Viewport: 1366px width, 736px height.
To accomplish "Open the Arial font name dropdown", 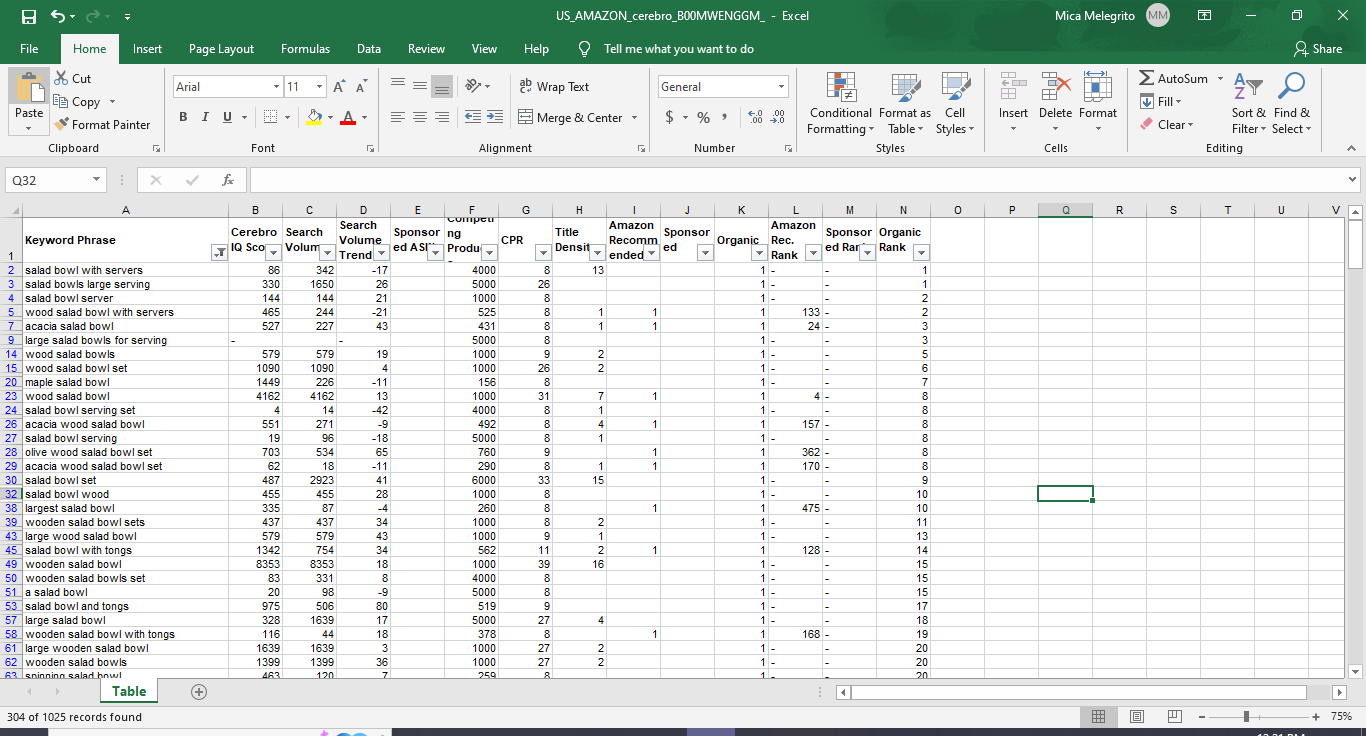I will (x=276, y=87).
